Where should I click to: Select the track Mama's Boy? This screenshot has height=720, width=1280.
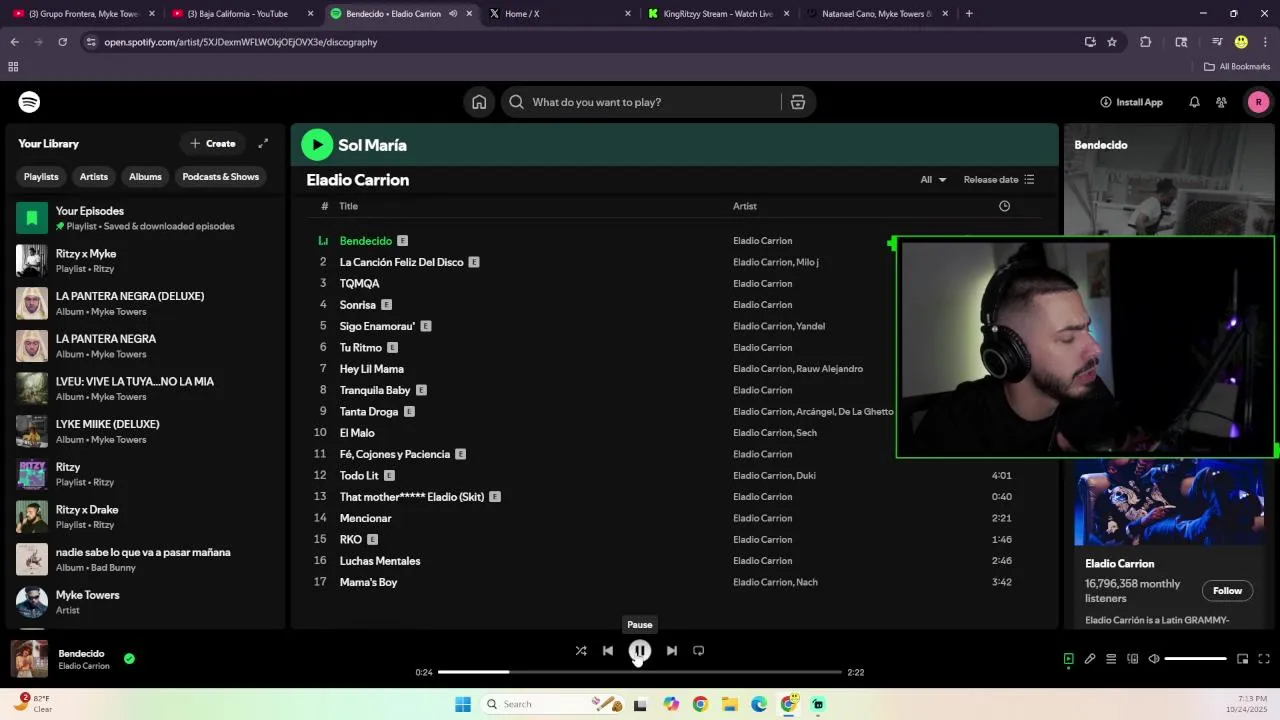[x=368, y=582]
